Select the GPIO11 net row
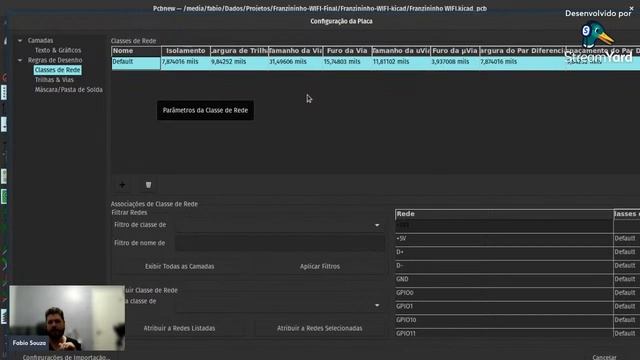 click(x=504, y=333)
